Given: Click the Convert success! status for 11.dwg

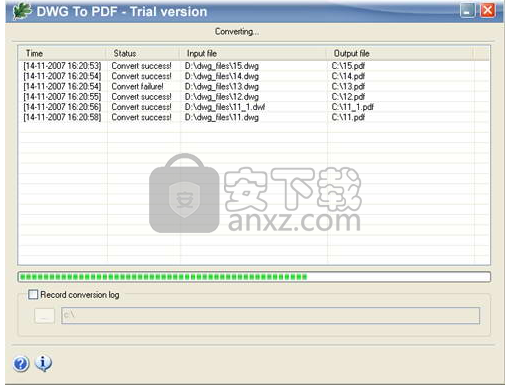Looking at the screenshot, I should [141, 117].
